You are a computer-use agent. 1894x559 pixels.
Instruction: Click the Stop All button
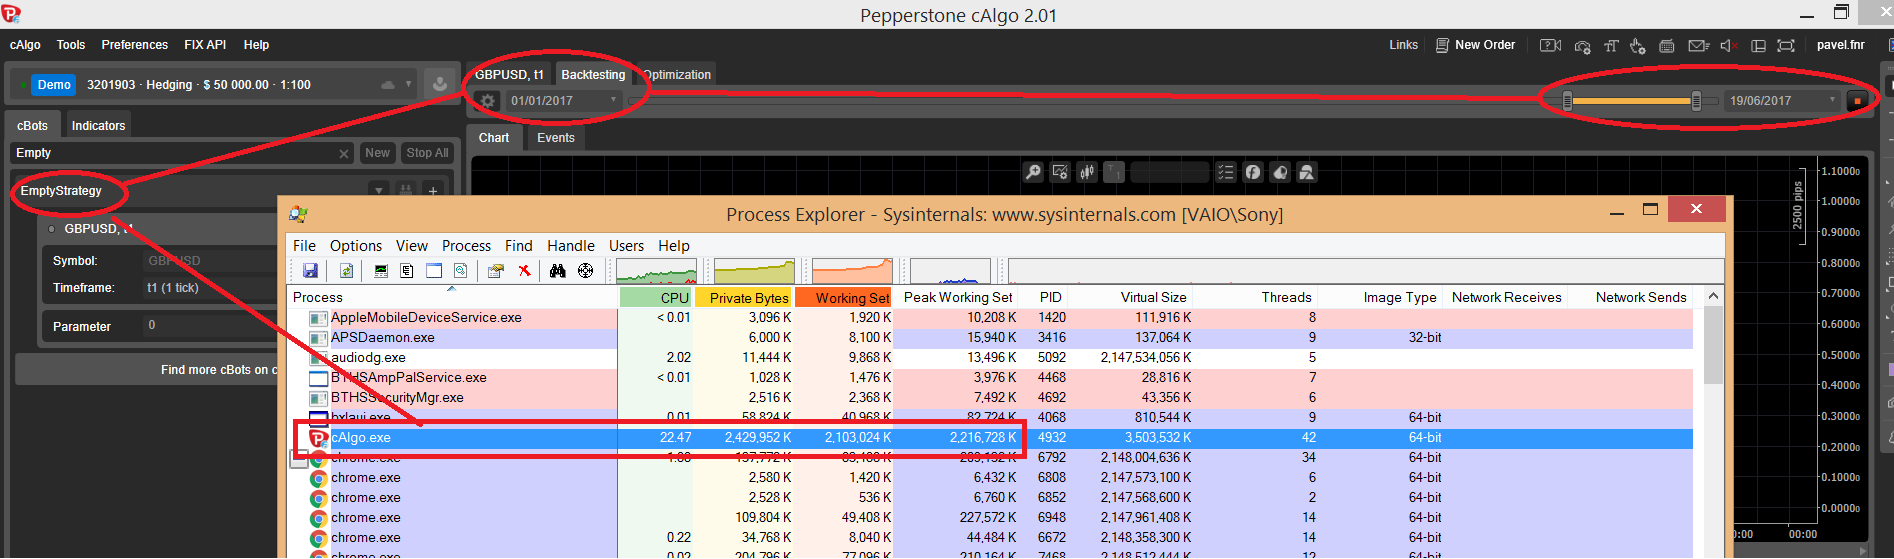tap(427, 153)
